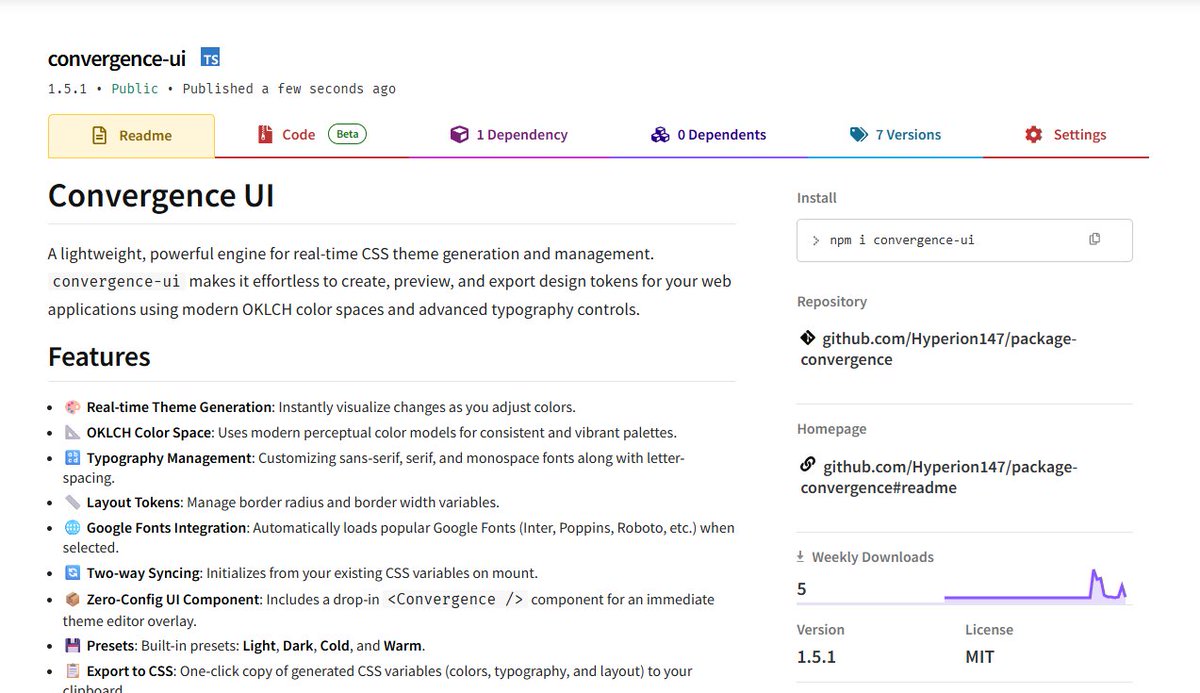
Task: Switch to the 7 Versions tab
Action: point(895,135)
